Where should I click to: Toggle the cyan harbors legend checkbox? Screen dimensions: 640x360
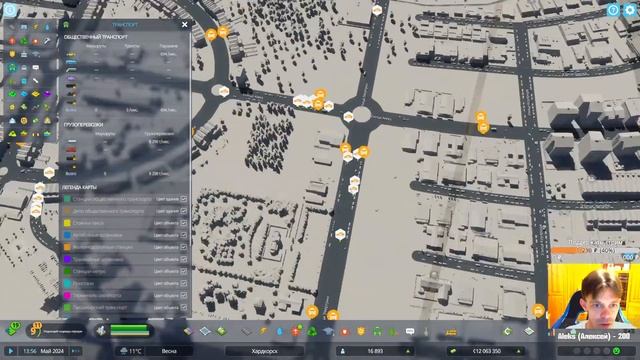tap(184, 283)
